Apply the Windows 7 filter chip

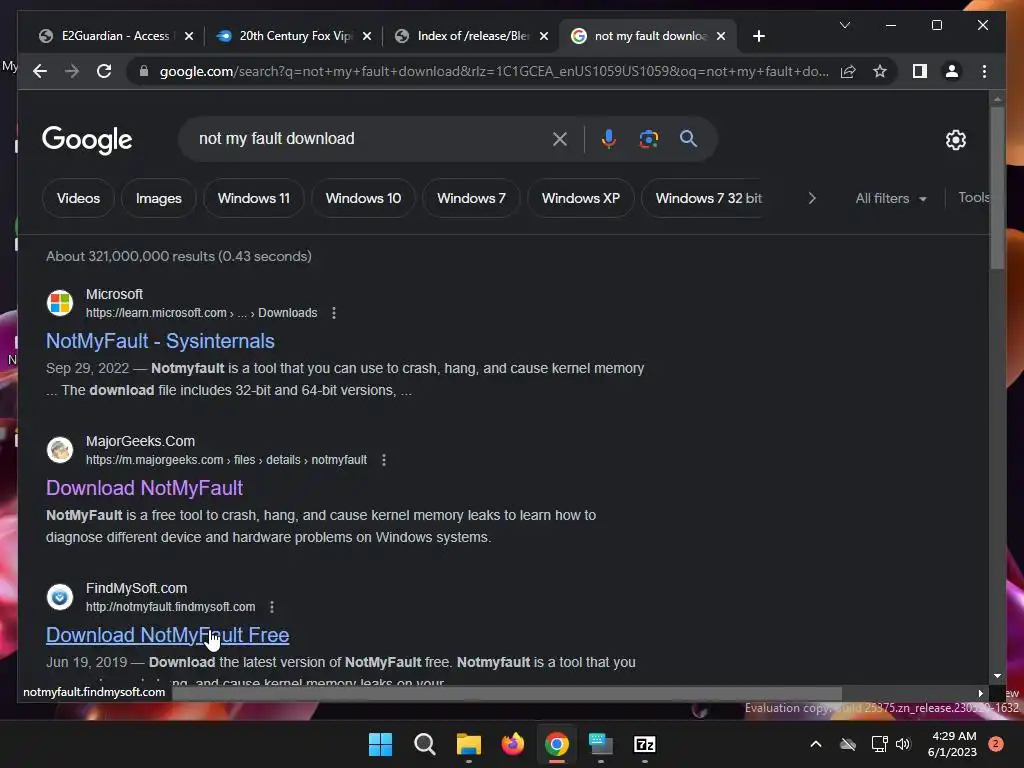471,198
